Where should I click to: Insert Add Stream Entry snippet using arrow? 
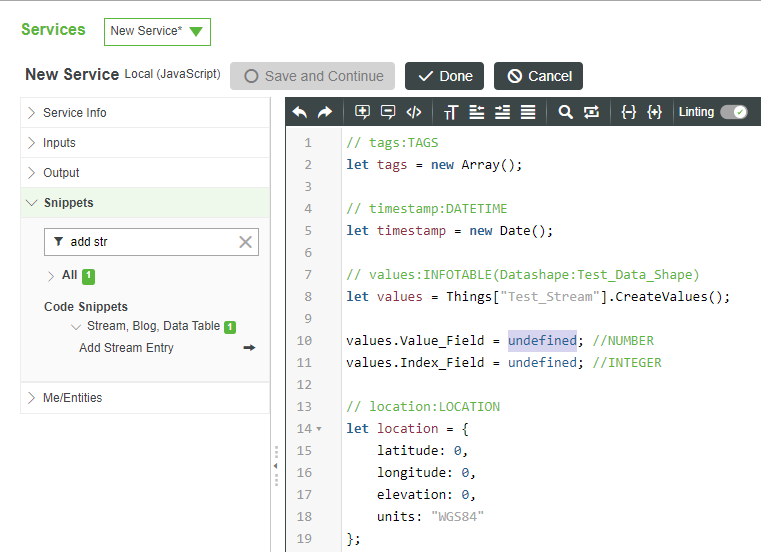(249, 348)
